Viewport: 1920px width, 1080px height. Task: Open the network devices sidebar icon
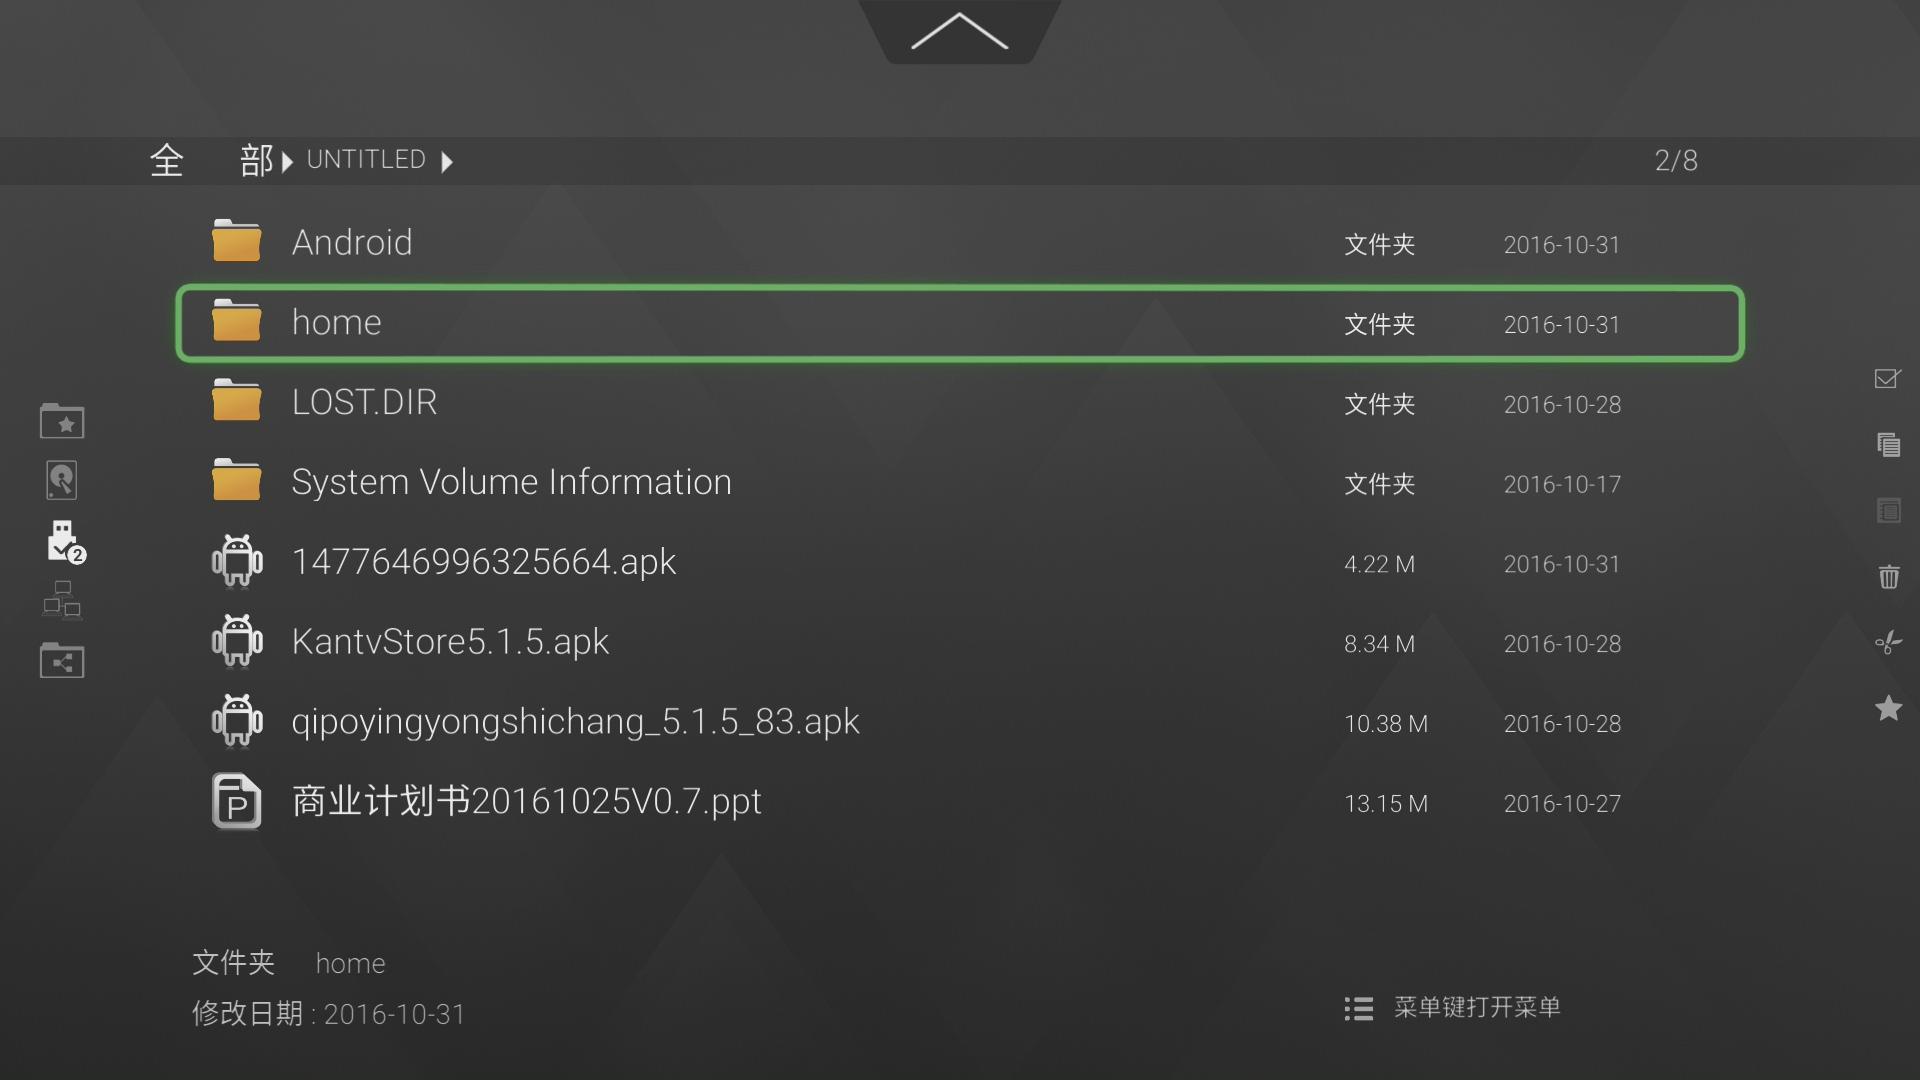(62, 600)
